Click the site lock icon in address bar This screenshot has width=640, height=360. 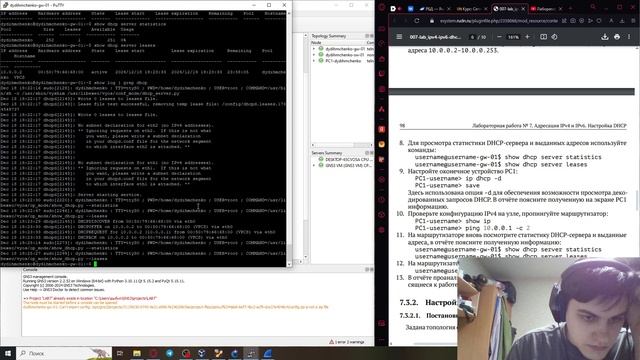[x=432, y=20]
